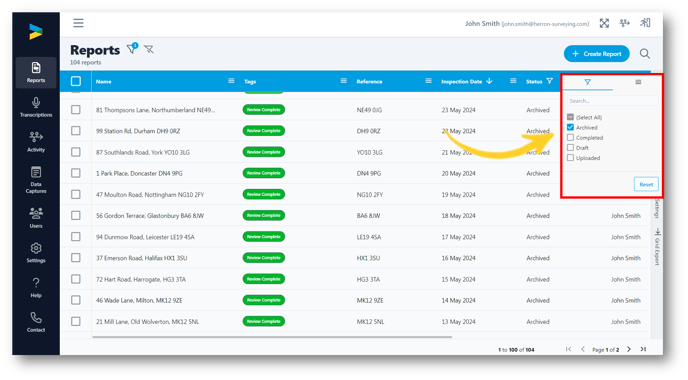Clear filters icon beside Reports title

coord(149,49)
